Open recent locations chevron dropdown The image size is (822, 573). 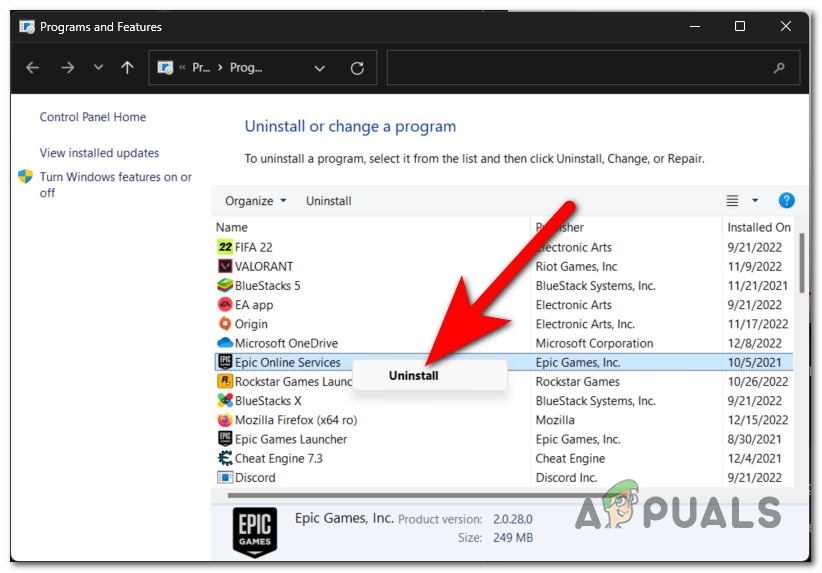[98, 68]
